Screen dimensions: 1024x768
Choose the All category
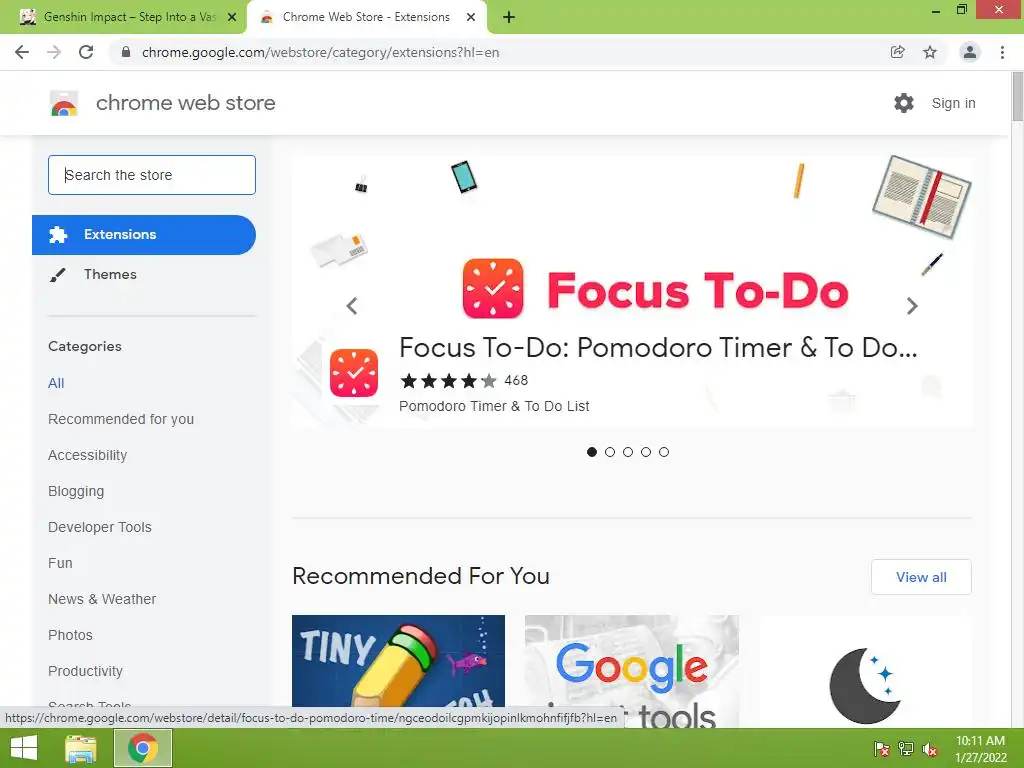click(56, 383)
